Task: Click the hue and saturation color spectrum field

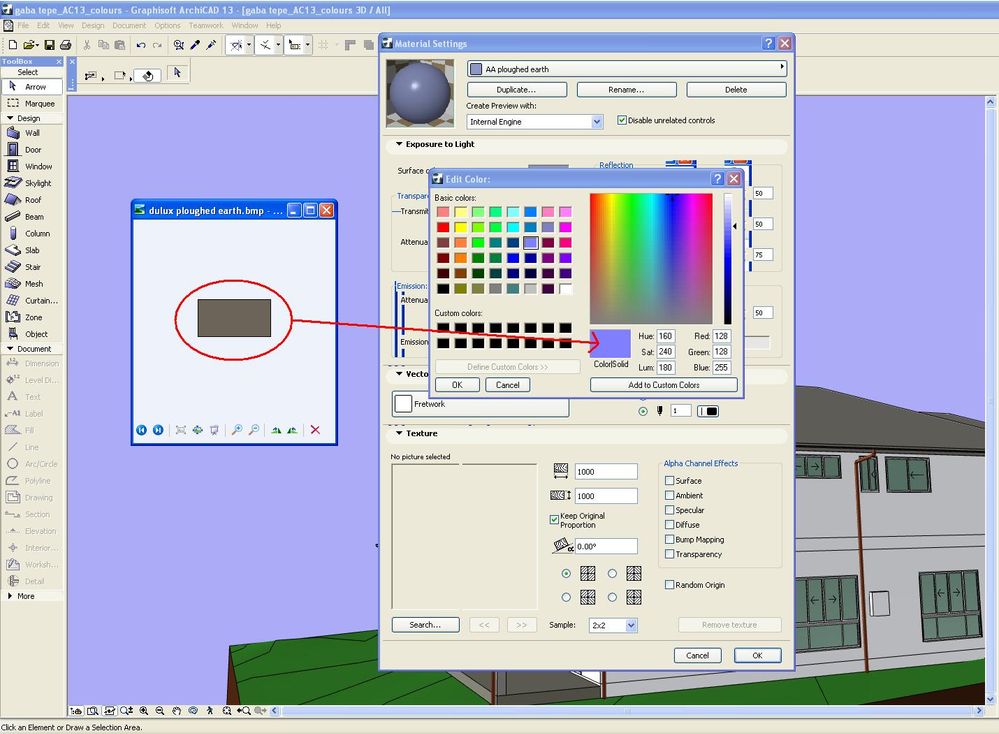Action: pyautogui.click(x=650, y=259)
